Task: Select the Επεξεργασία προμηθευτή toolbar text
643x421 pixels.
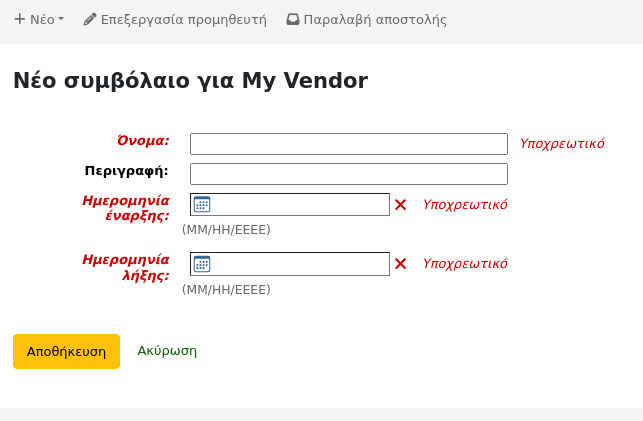Action: (184, 19)
